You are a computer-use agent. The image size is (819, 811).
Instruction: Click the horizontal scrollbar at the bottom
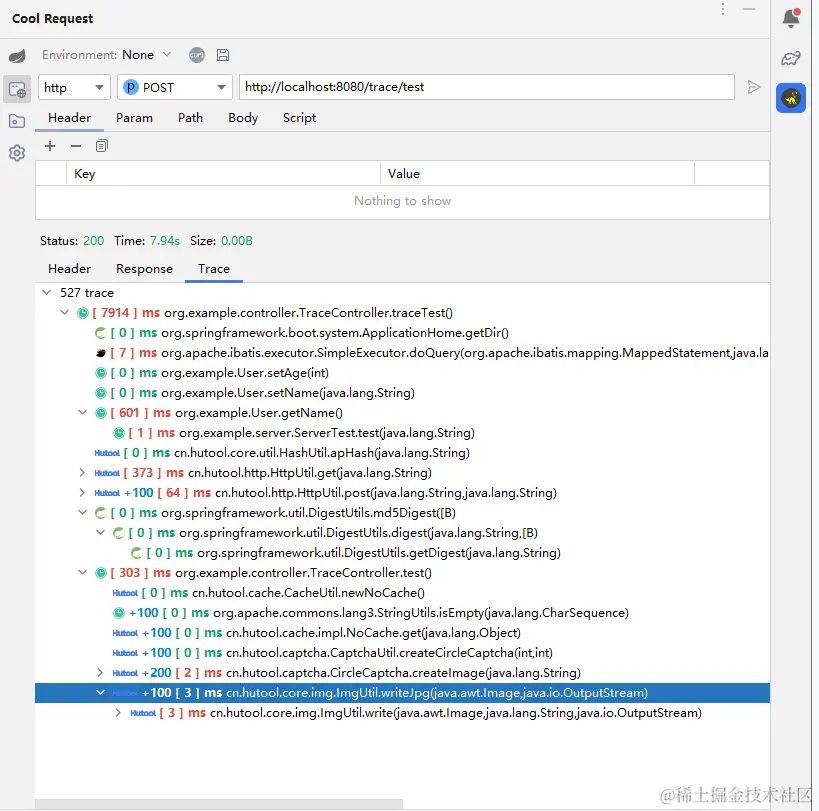tap(219, 803)
